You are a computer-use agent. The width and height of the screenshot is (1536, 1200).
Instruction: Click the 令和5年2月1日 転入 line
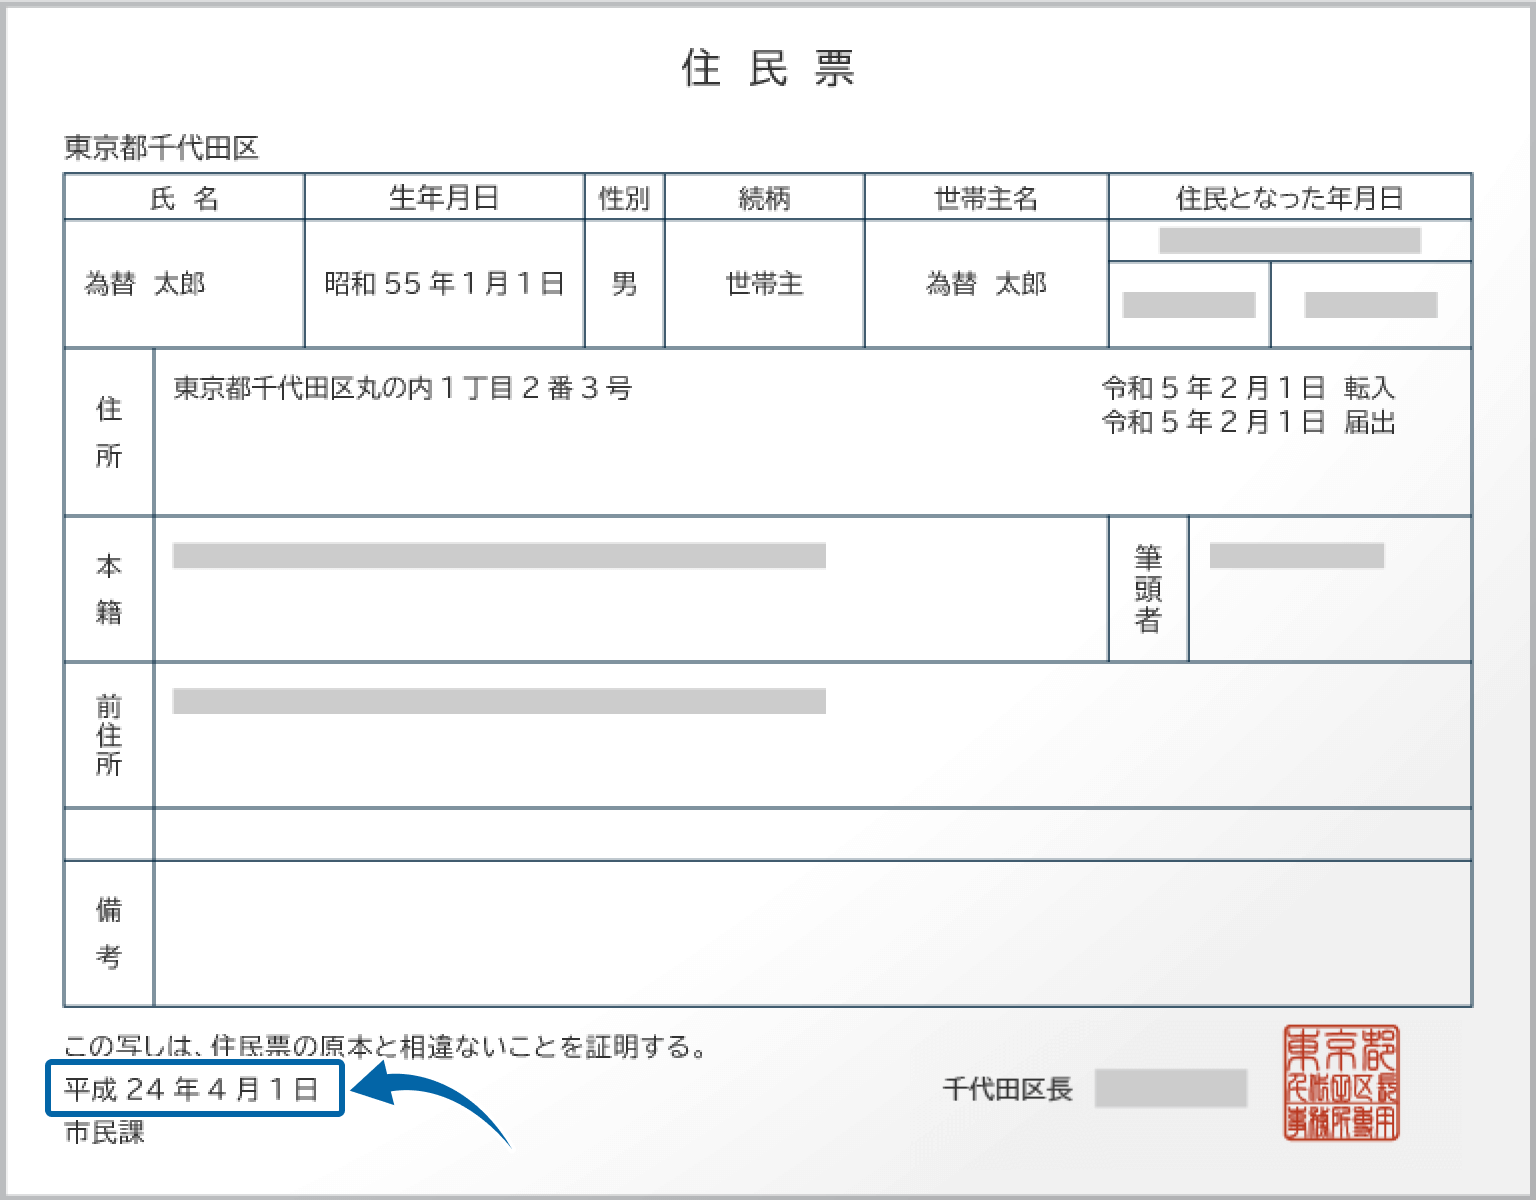1248,387
